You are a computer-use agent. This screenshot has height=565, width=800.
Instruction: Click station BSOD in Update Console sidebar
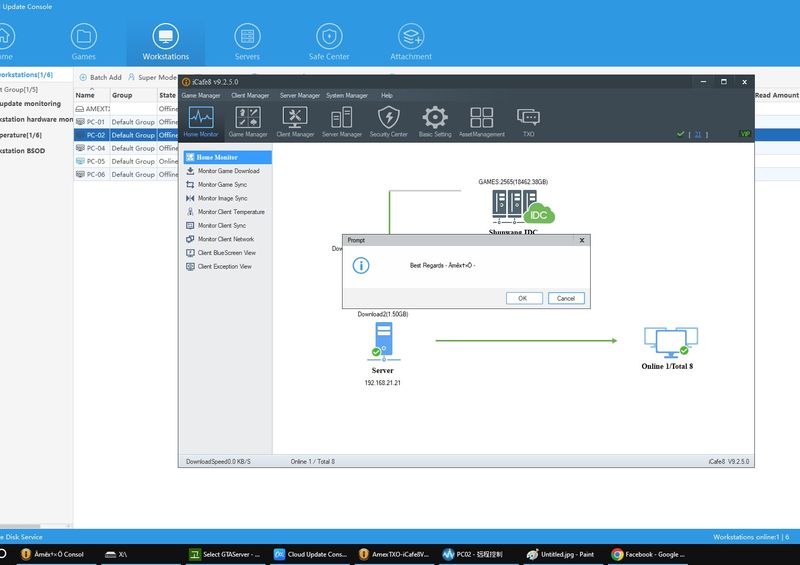[22, 151]
